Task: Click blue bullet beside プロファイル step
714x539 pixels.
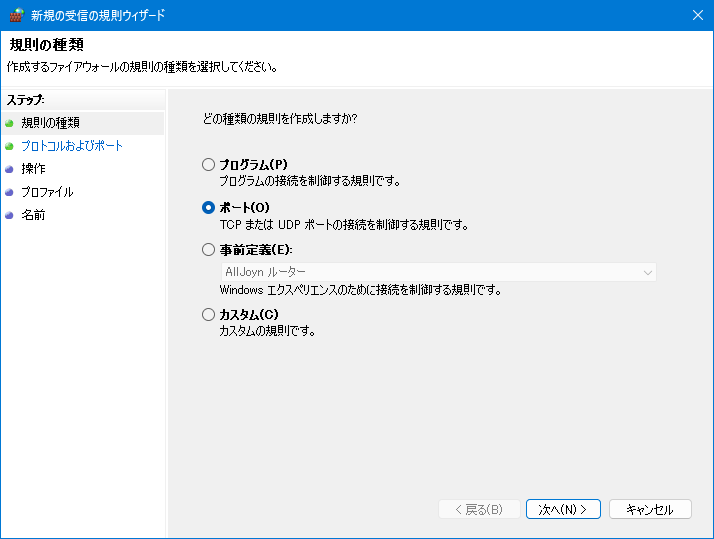Action: point(9,192)
